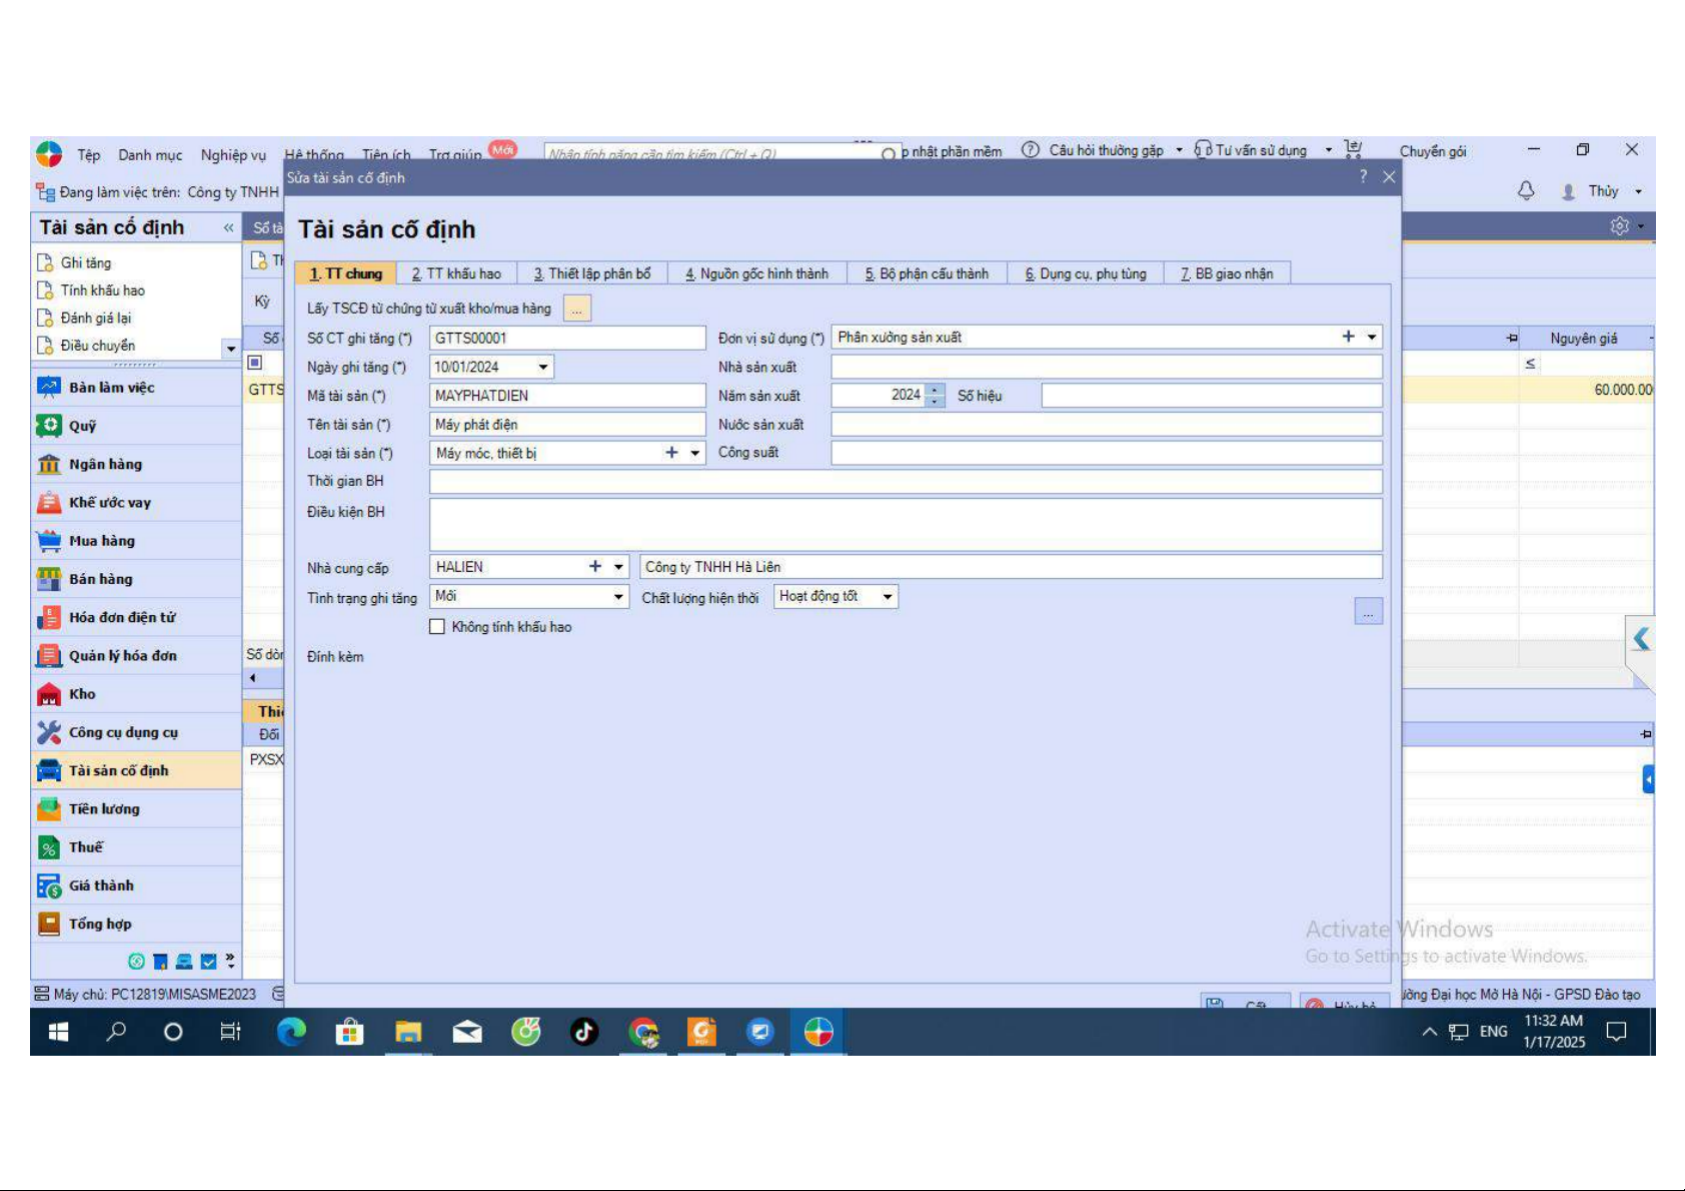Click the Mua hàng cart icon
1685x1191 pixels.
coord(49,541)
